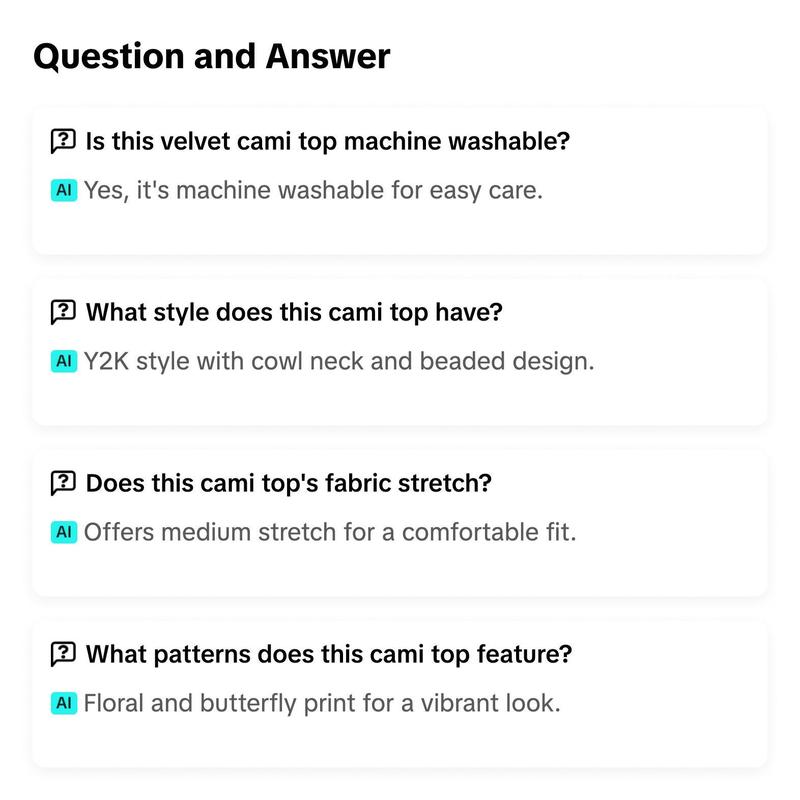Click the AI badge before the Y2K style answer
800x800 pixels.
point(64,361)
